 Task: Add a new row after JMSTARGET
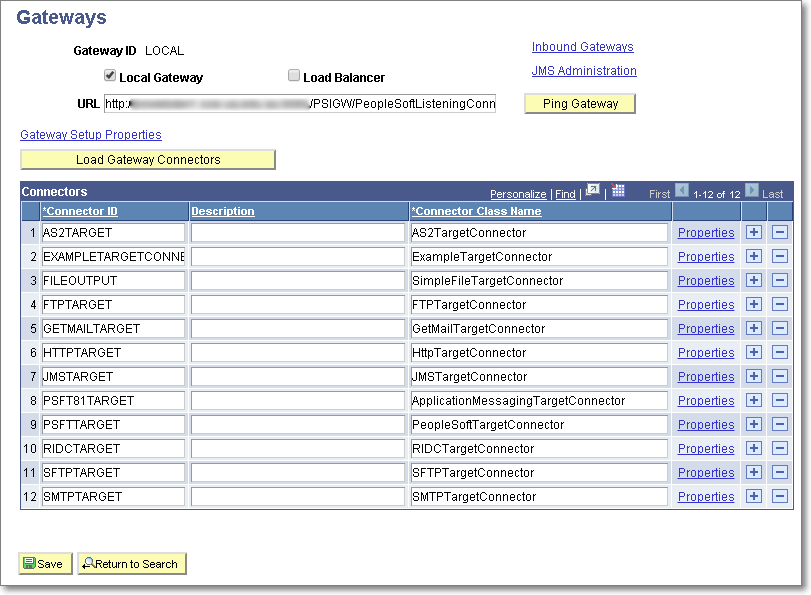753,376
